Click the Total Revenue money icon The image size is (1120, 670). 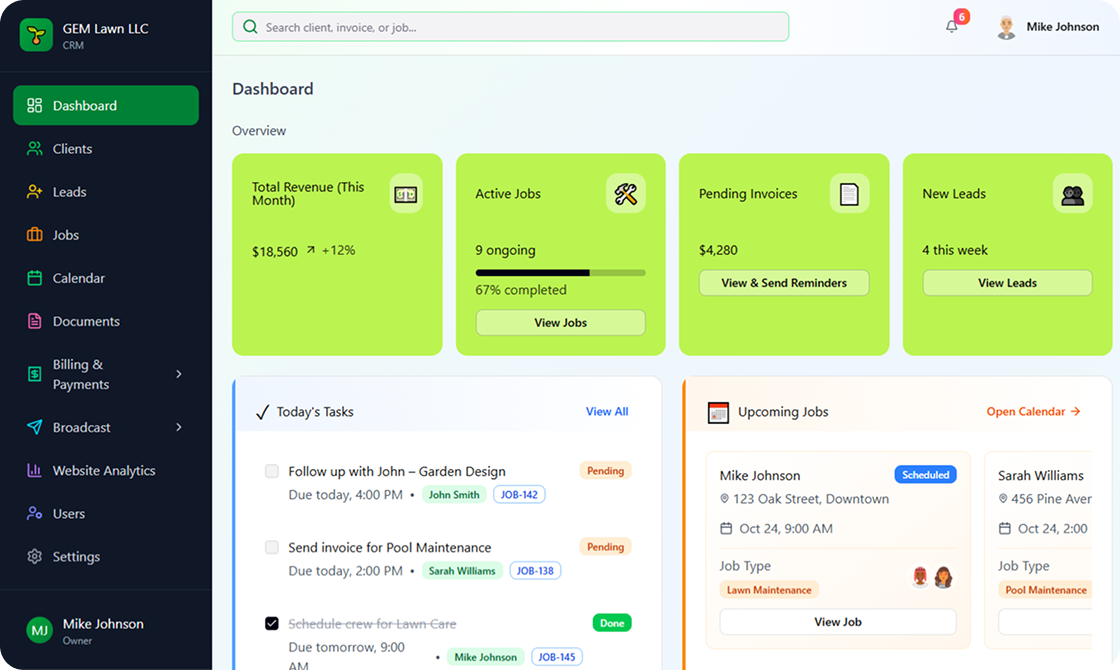(x=405, y=194)
